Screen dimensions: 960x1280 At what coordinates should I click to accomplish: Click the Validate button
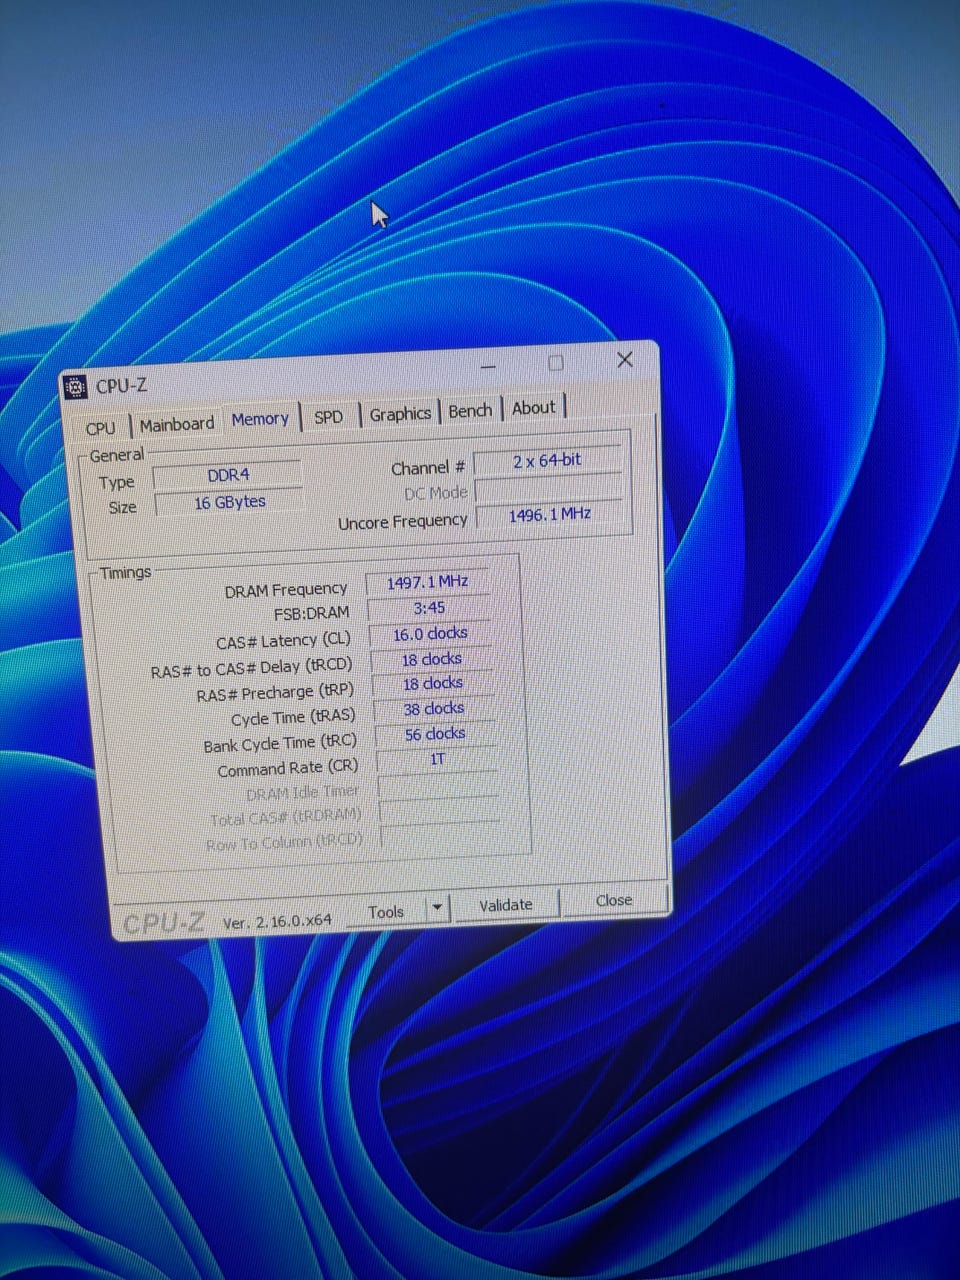tap(505, 905)
